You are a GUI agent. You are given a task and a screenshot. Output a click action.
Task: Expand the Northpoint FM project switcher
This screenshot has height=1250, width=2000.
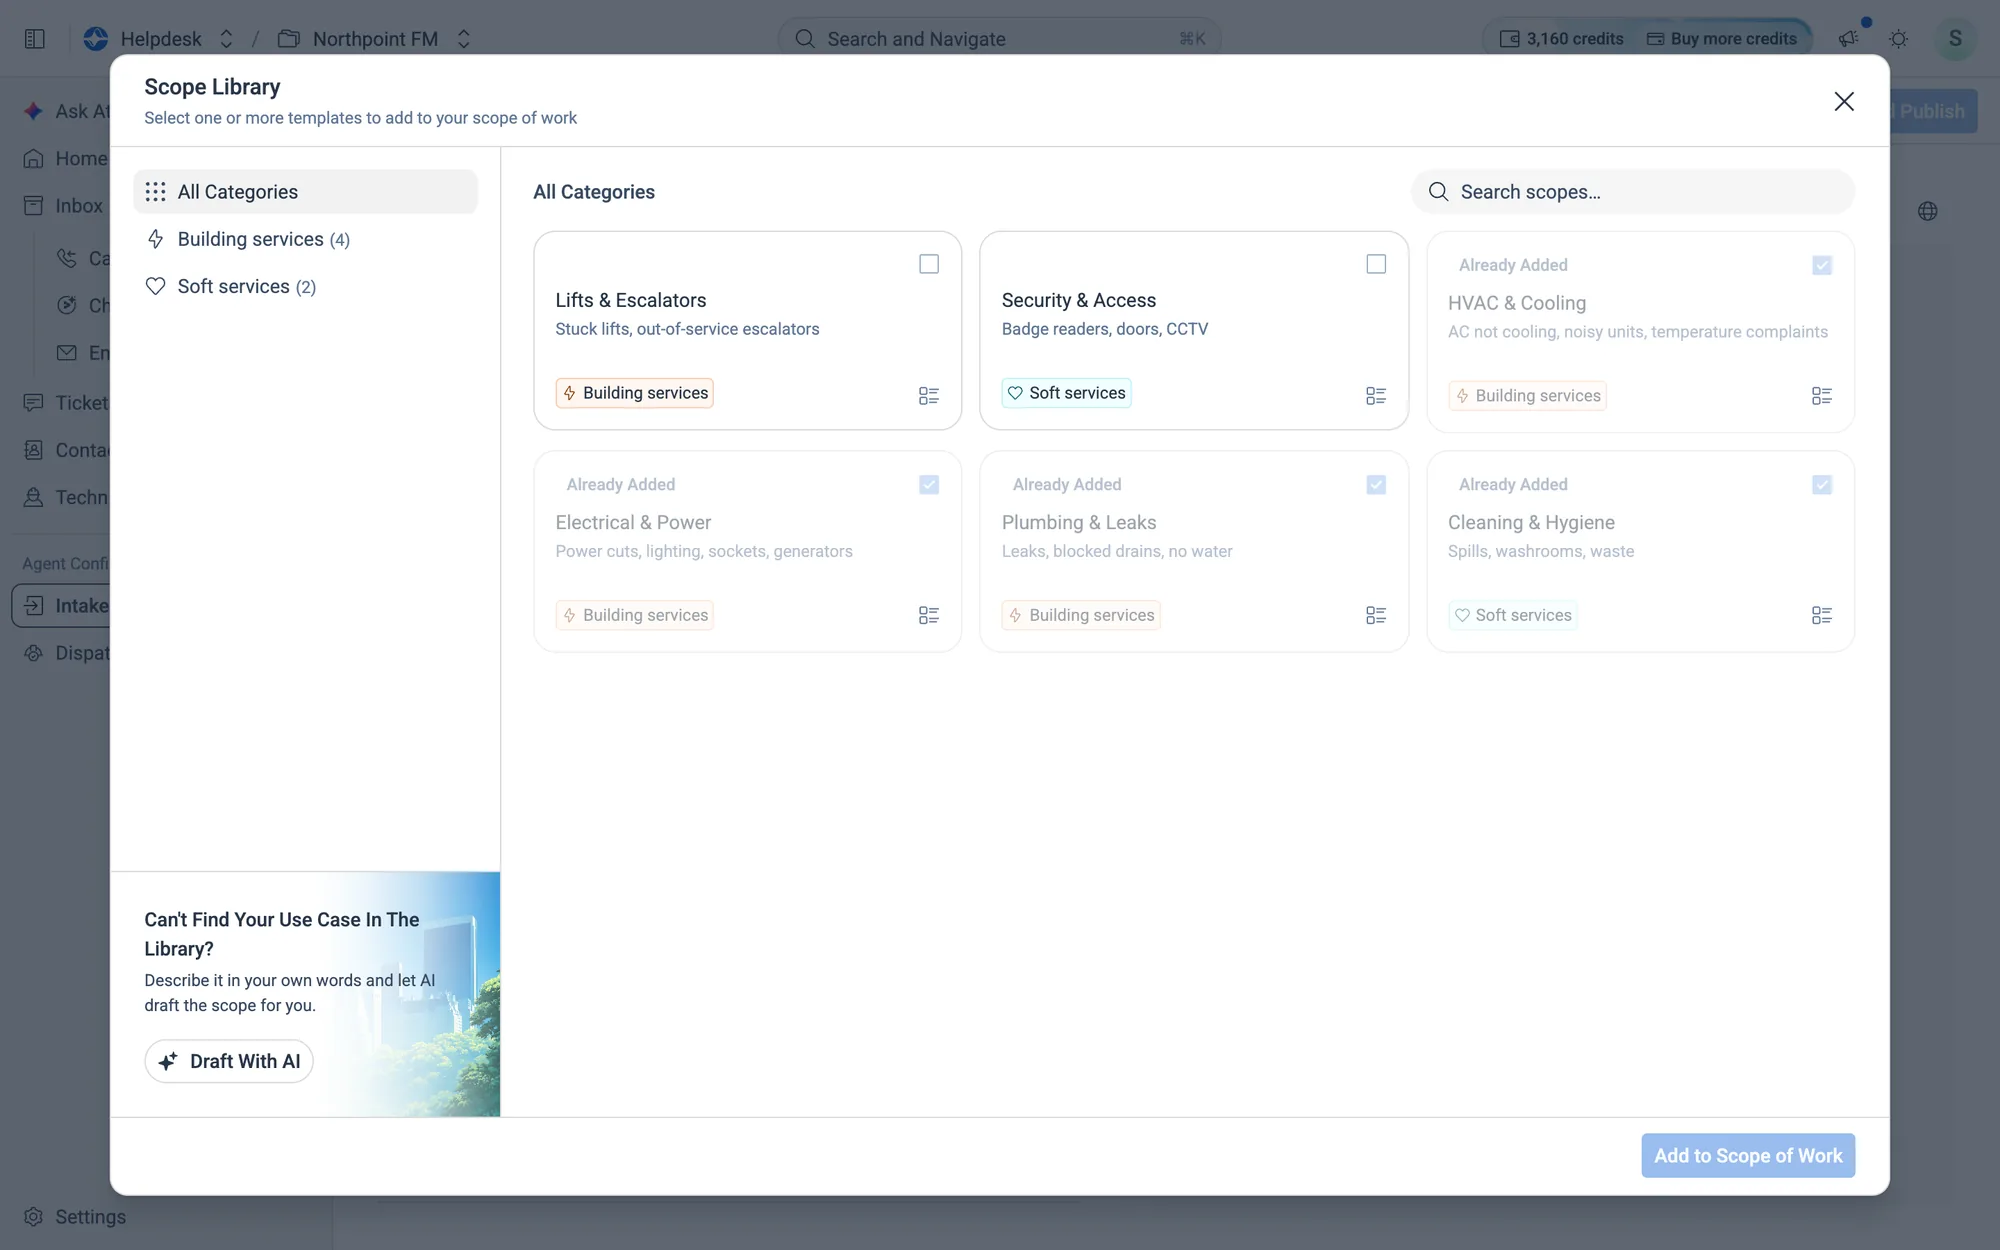tap(464, 38)
